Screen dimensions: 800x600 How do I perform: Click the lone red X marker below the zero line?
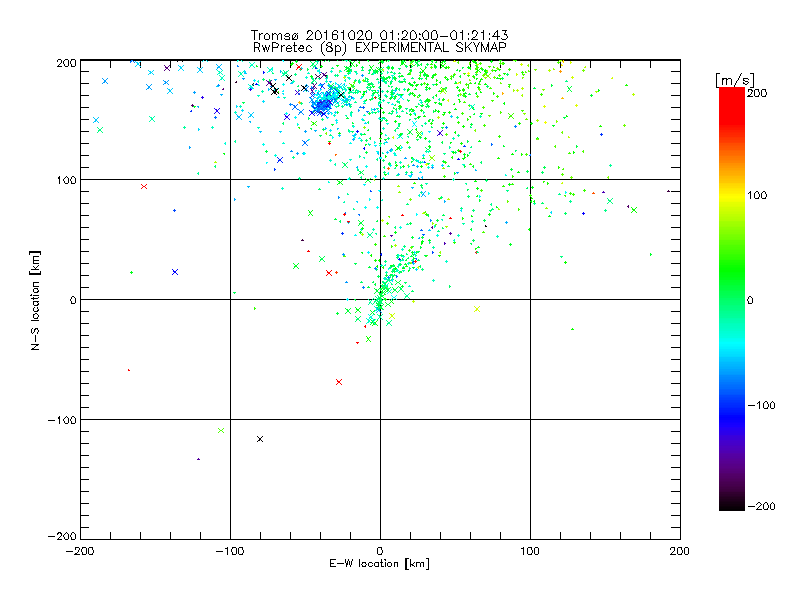point(339,382)
